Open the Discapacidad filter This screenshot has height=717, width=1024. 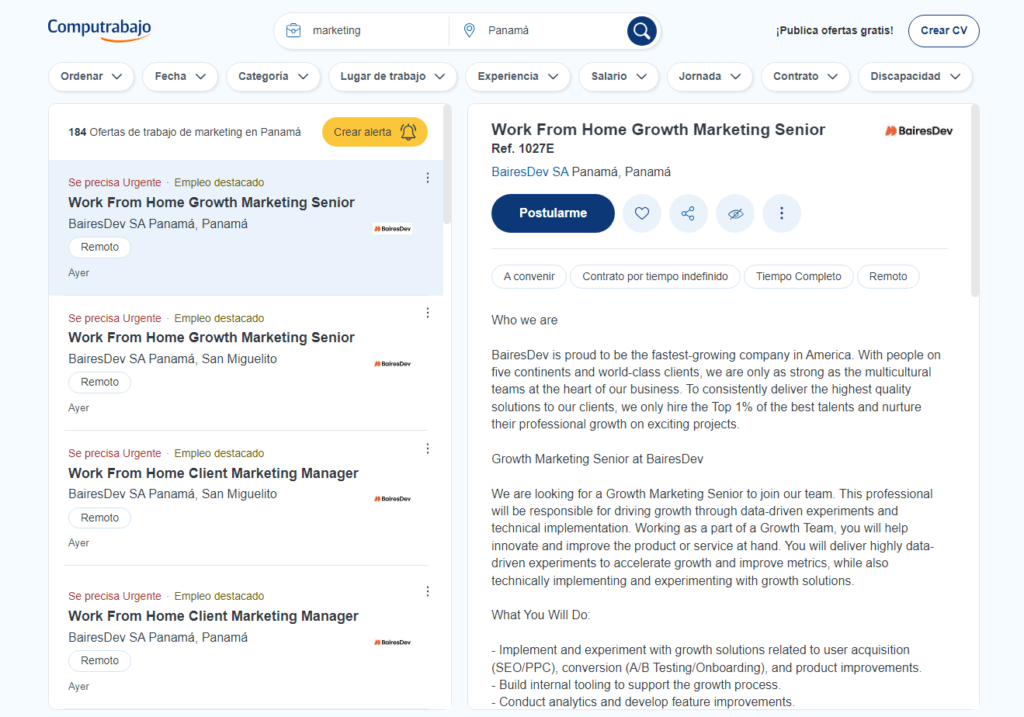(x=915, y=76)
